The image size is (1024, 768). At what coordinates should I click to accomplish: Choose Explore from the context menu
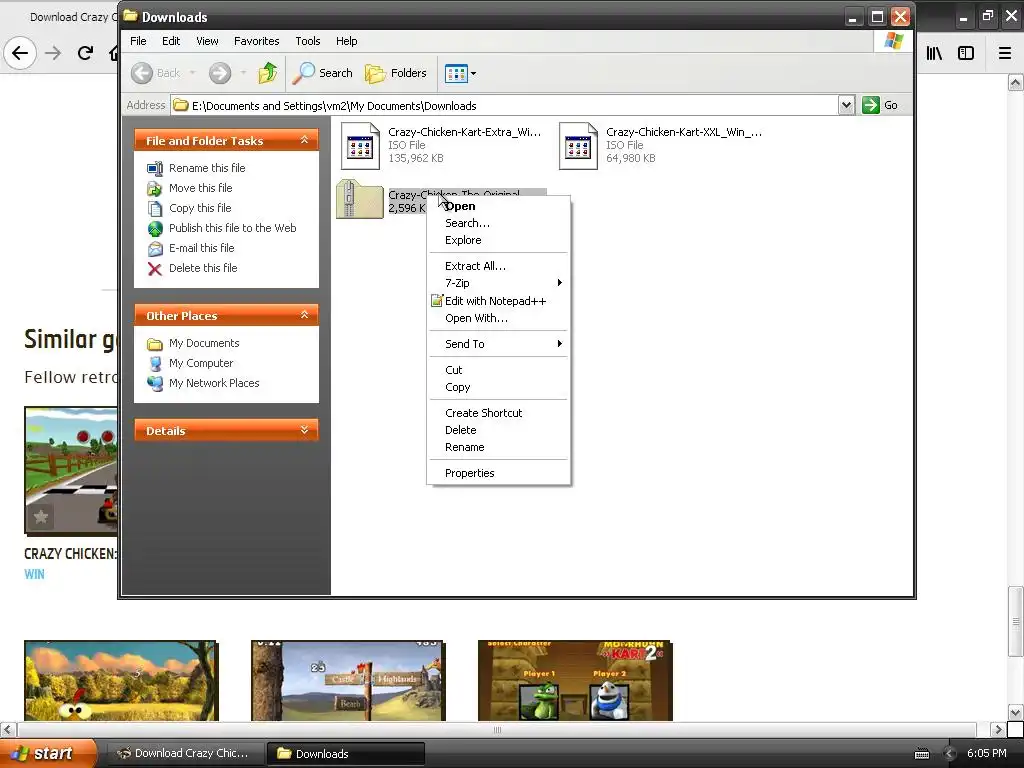(498, 240)
